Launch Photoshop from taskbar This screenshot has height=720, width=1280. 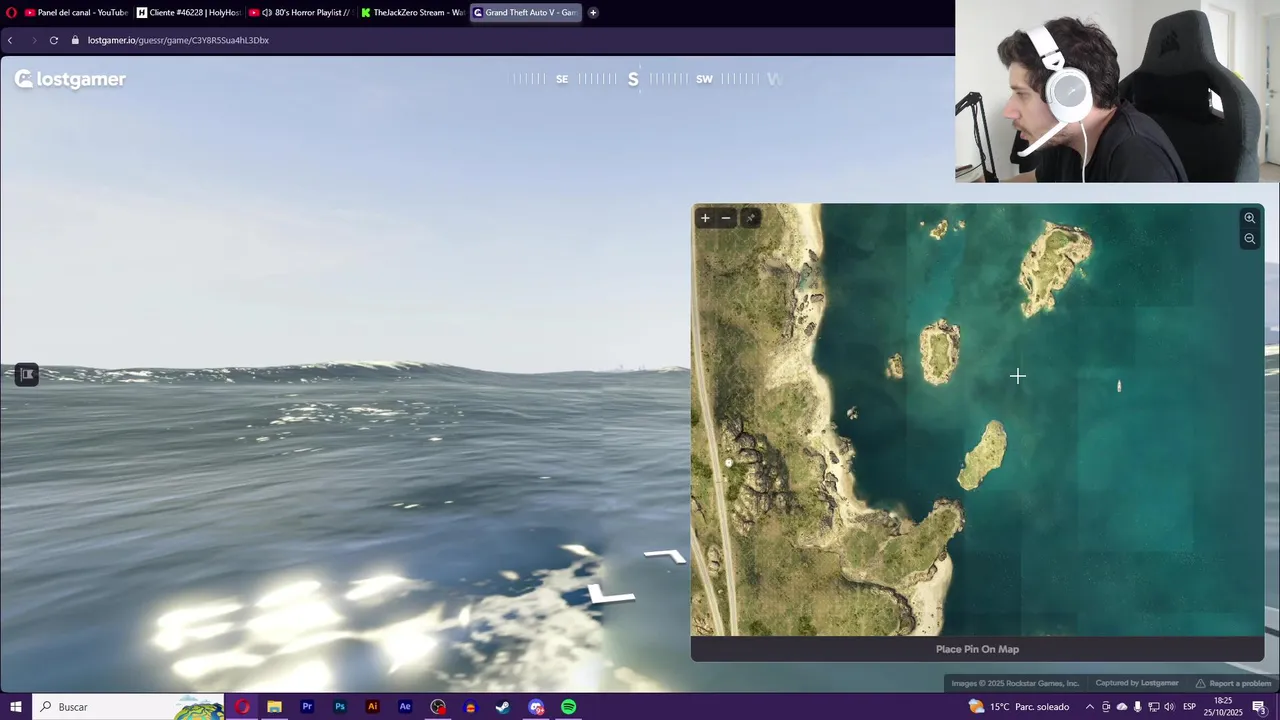coord(340,707)
